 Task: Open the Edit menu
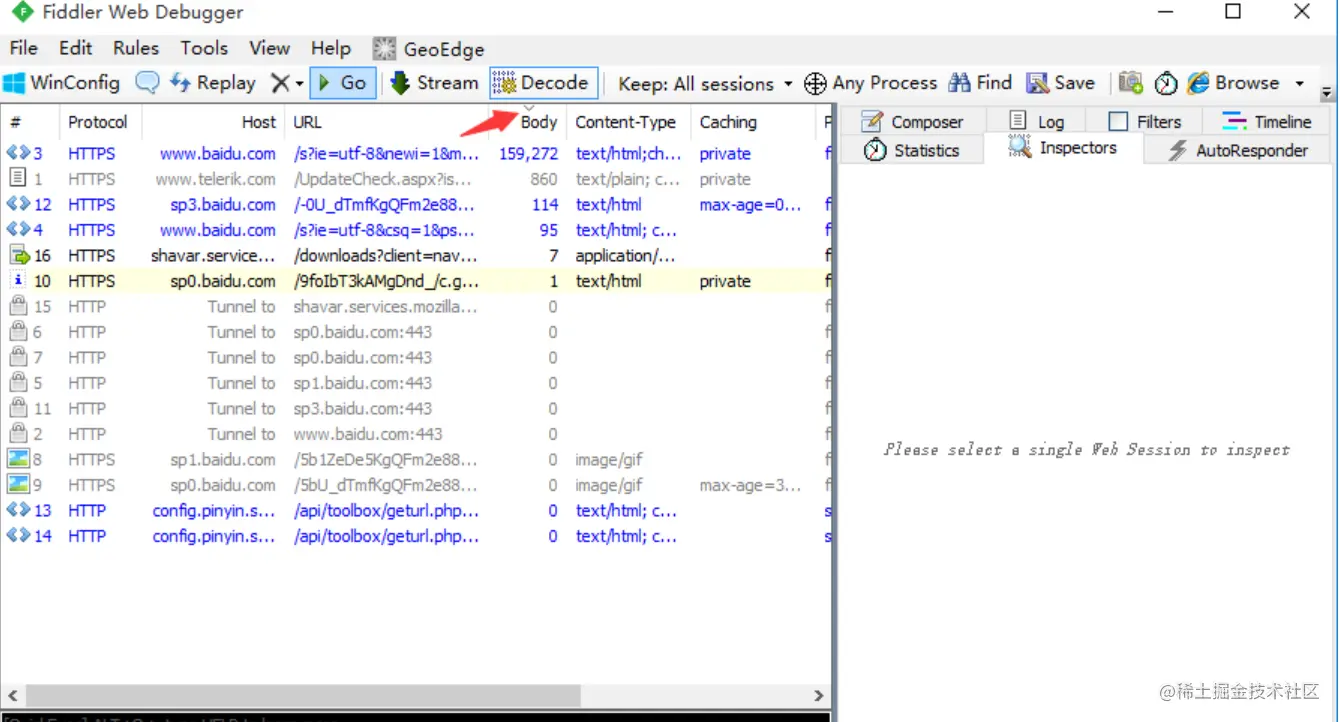click(x=75, y=48)
